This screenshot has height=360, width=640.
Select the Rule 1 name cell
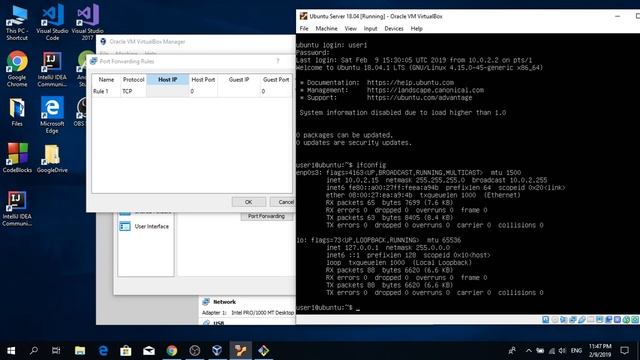[106, 91]
